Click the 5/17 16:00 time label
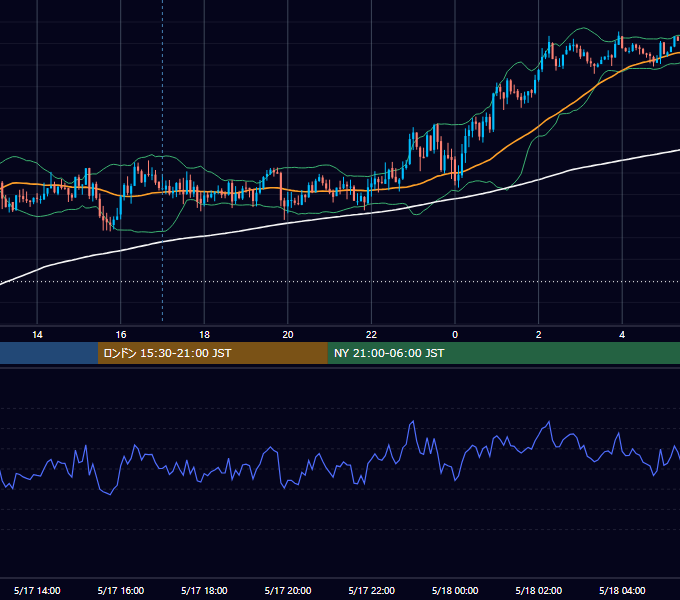This screenshot has height=600, width=680. point(121,590)
